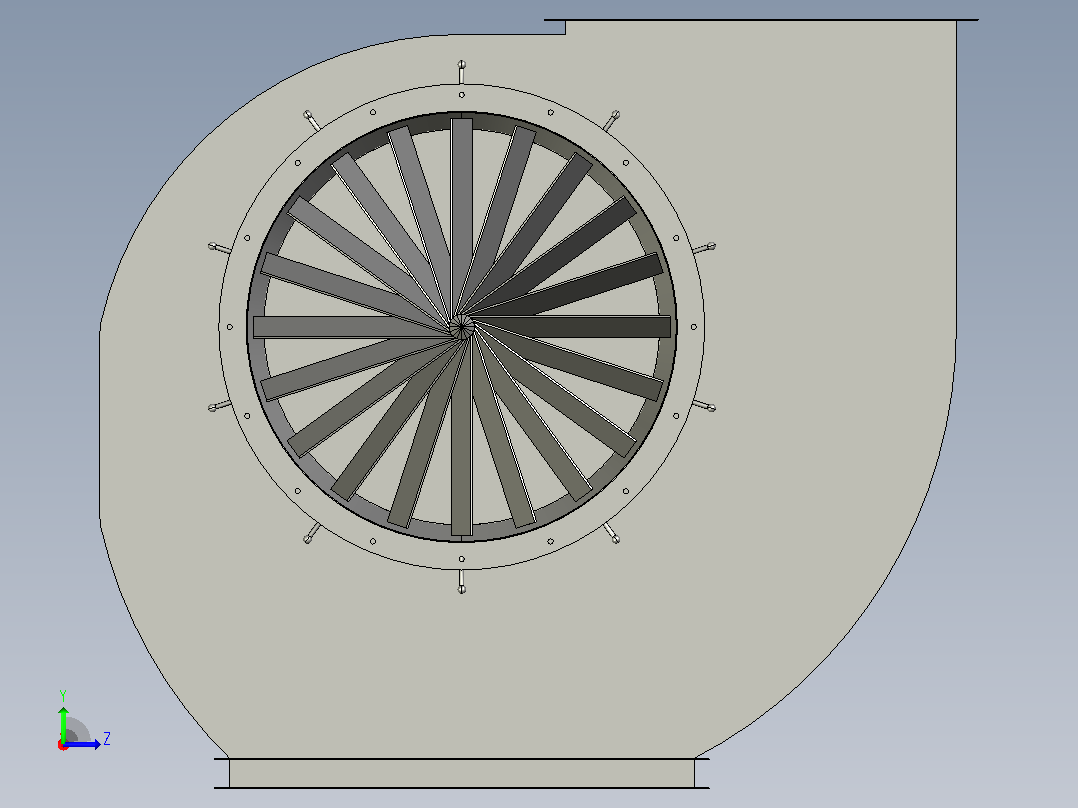Select the impeller blade pointing straight up

point(462,217)
